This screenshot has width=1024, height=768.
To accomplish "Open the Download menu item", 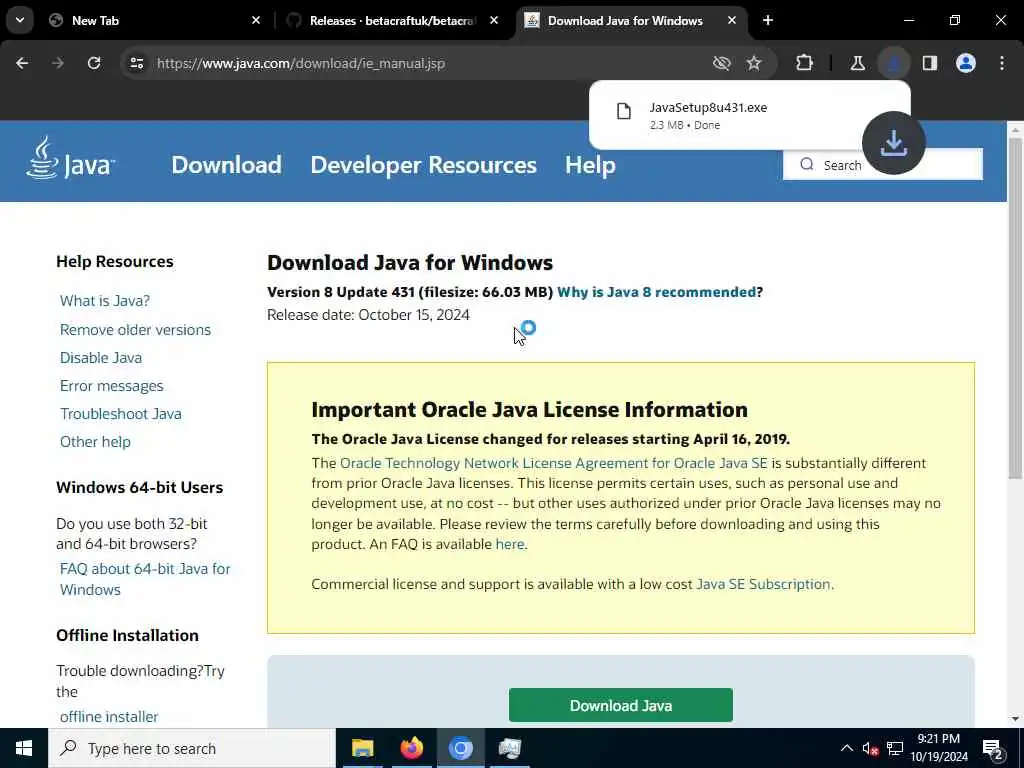I will pos(227,165).
